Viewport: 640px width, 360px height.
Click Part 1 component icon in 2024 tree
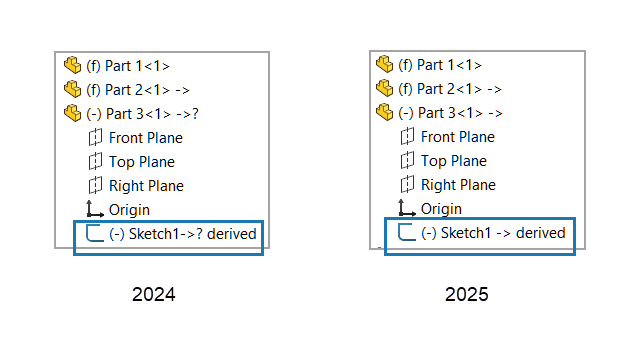(73, 65)
